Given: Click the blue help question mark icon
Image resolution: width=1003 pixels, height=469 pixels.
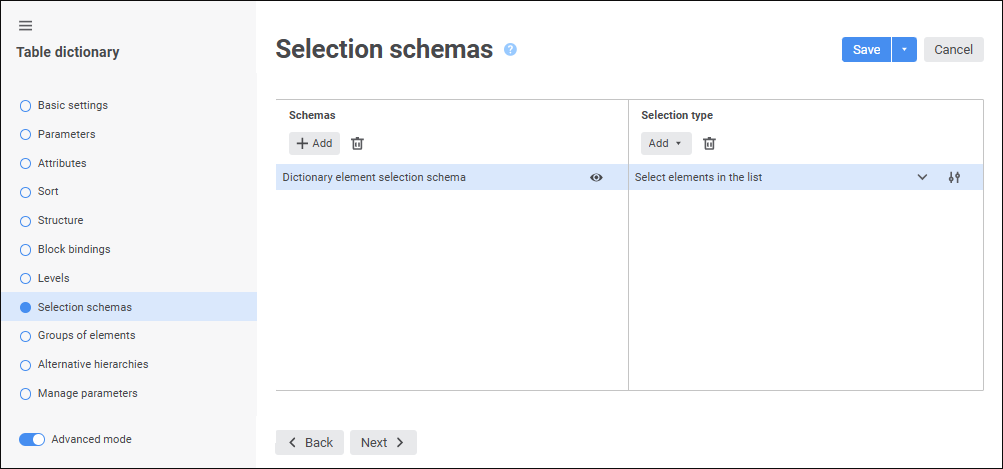Looking at the screenshot, I should pos(510,49).
